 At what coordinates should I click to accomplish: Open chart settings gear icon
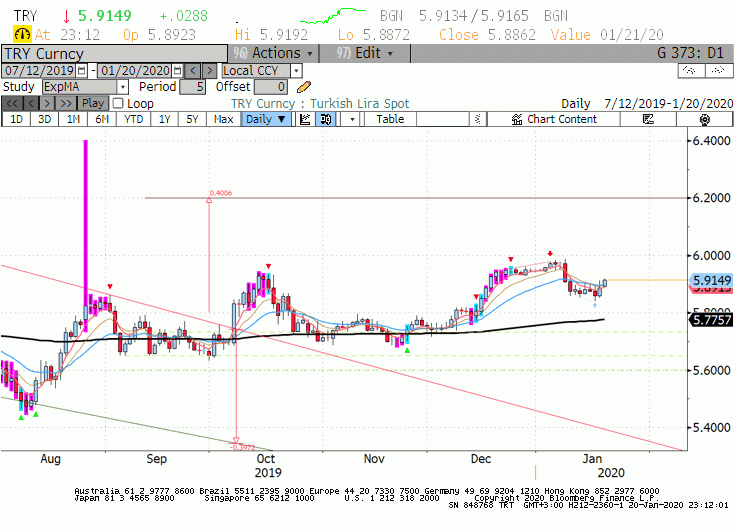coord(704,119)
